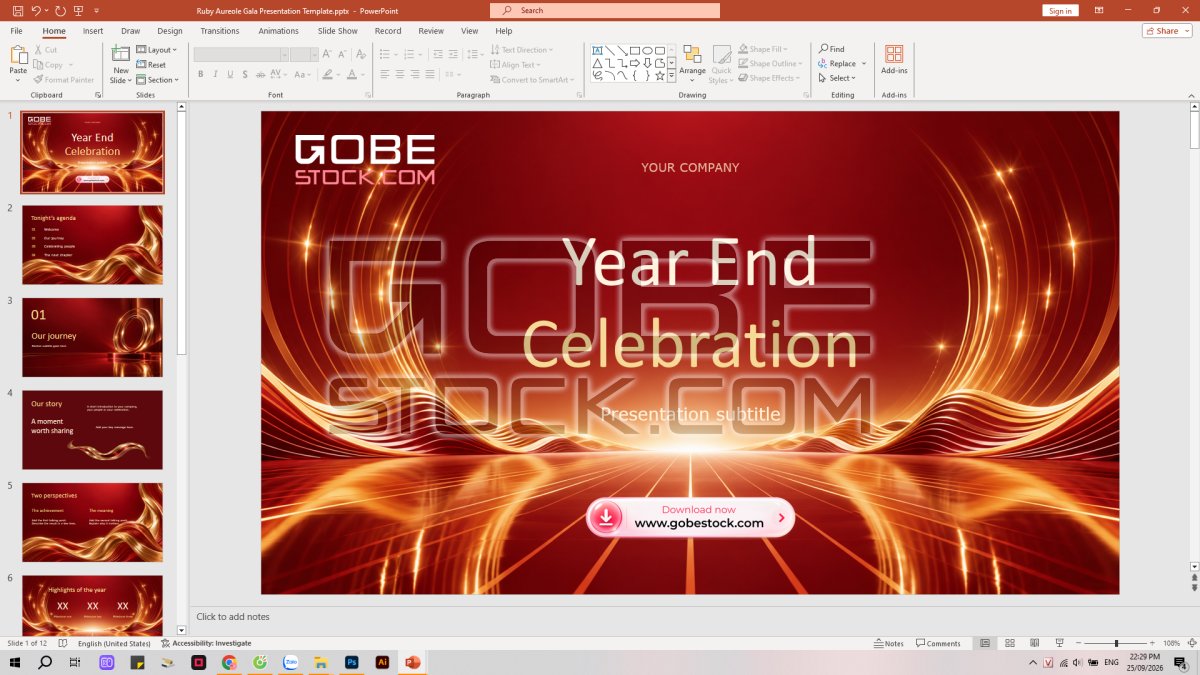This screenshot has height=675, width=1200.
Task: Switch to Slide Sorter view
Action: pos(1010,643)
